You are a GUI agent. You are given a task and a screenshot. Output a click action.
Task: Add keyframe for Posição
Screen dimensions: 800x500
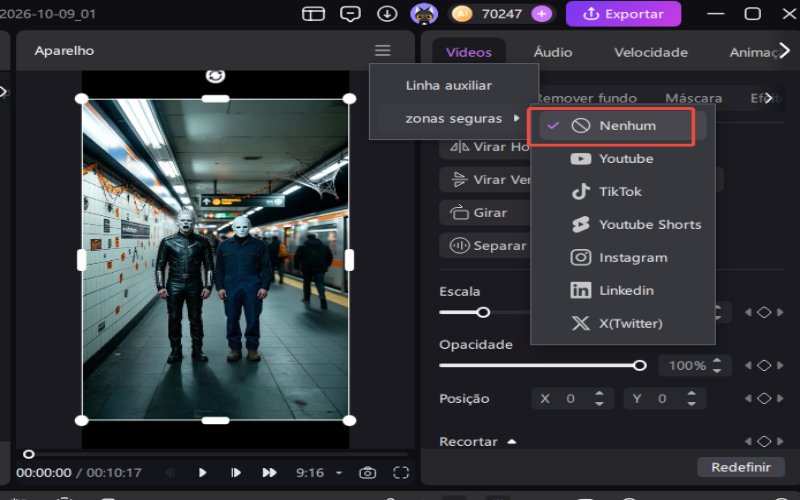point(764,398)
